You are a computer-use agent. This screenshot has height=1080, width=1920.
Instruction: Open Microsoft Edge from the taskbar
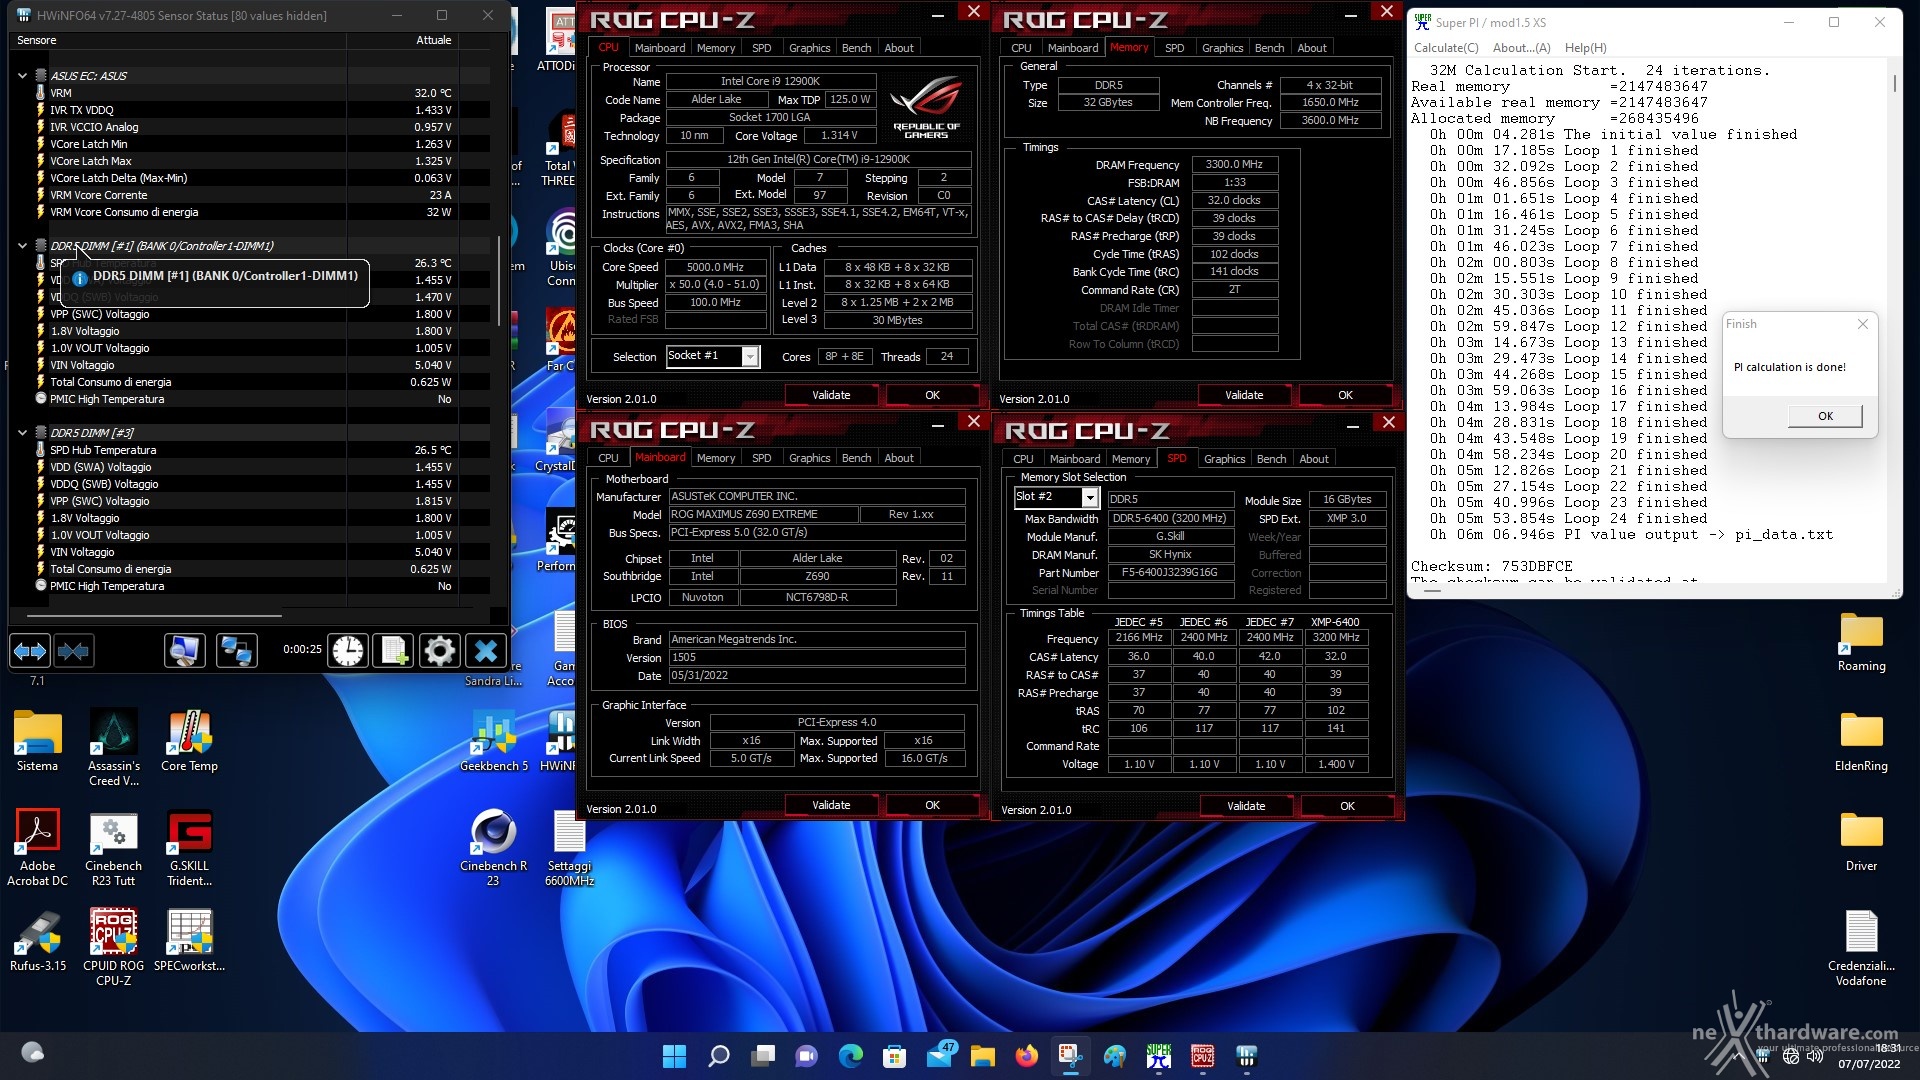point(850,1056)
